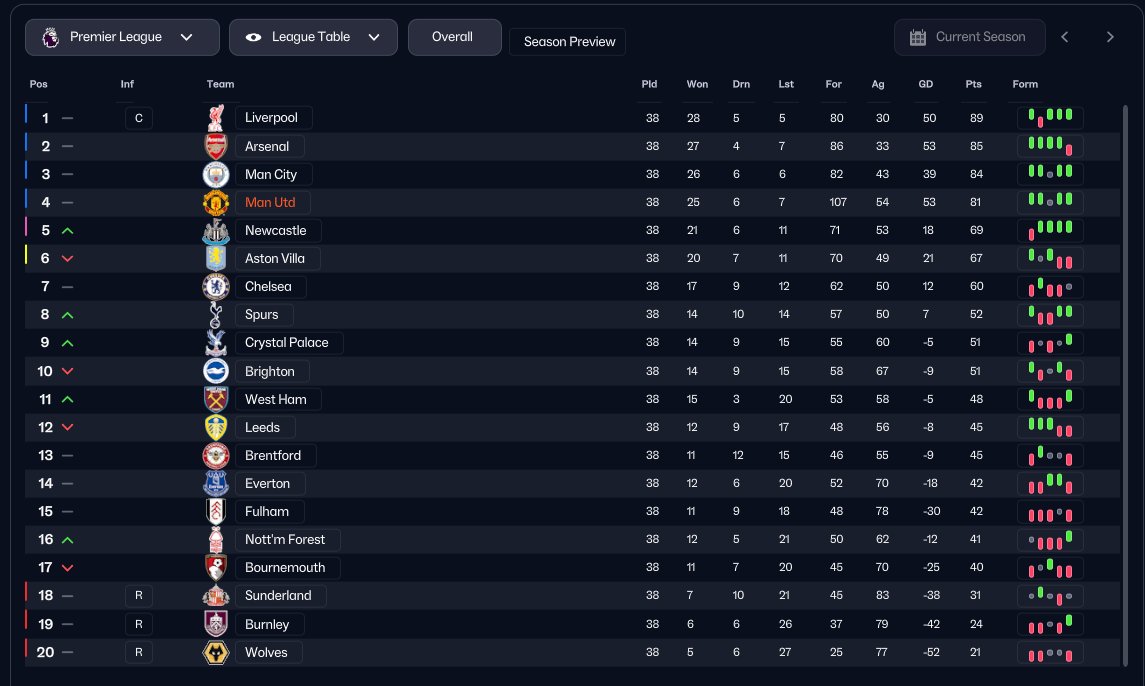Select the Overall table filter

(x=454, y=37)
